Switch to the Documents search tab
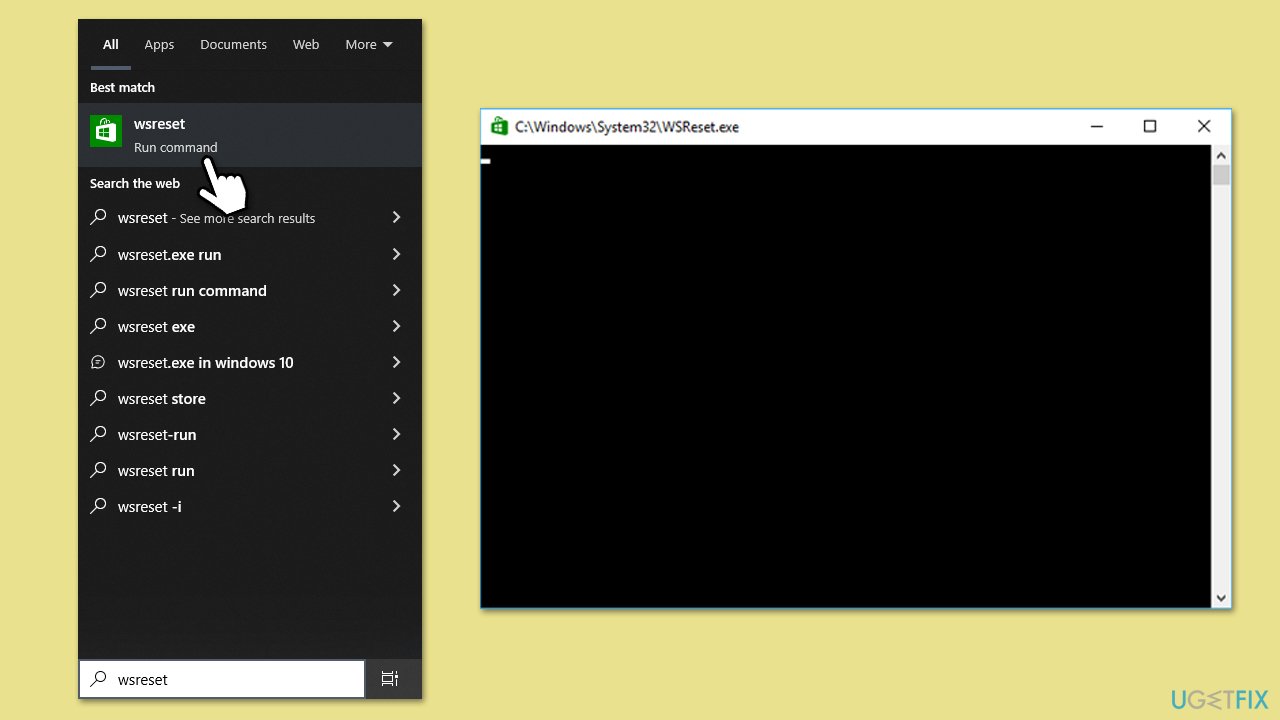 [x=233, y=44]
